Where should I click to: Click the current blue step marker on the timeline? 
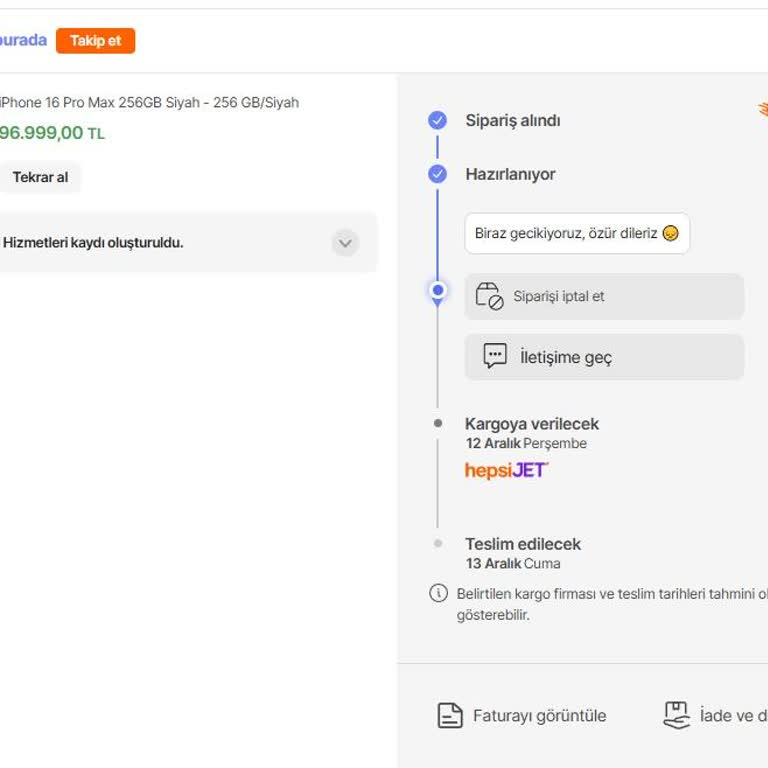tap(437, 291)
